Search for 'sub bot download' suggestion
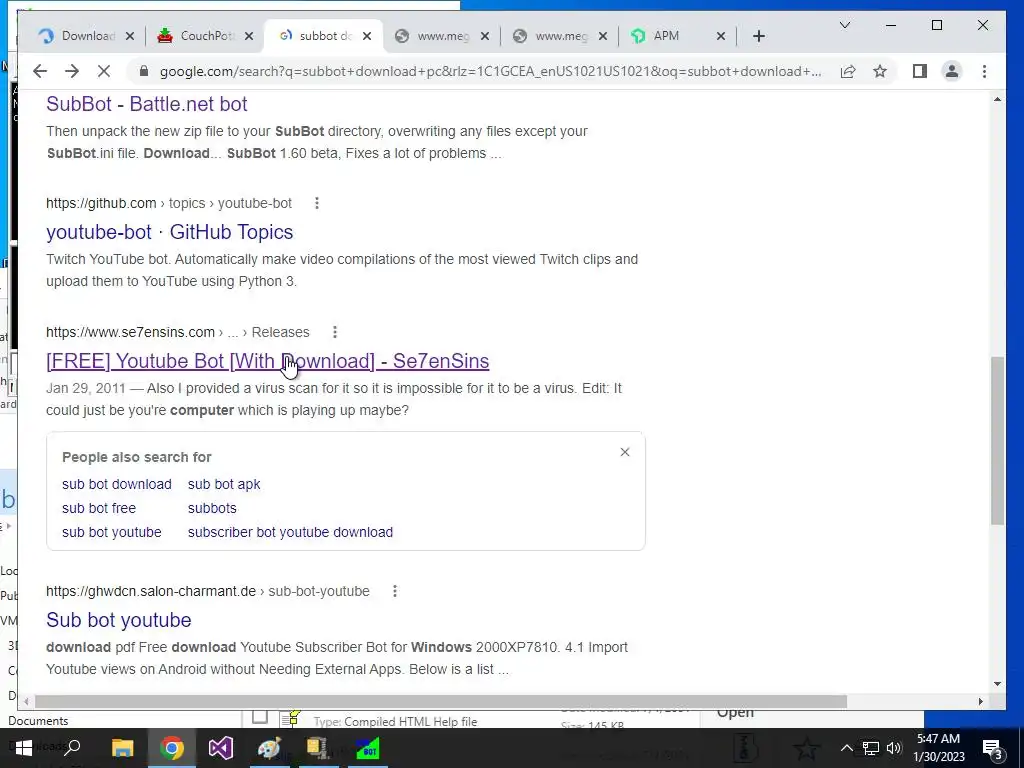Viewport: 1024px width, 768px height. click(x=117, y=484)
